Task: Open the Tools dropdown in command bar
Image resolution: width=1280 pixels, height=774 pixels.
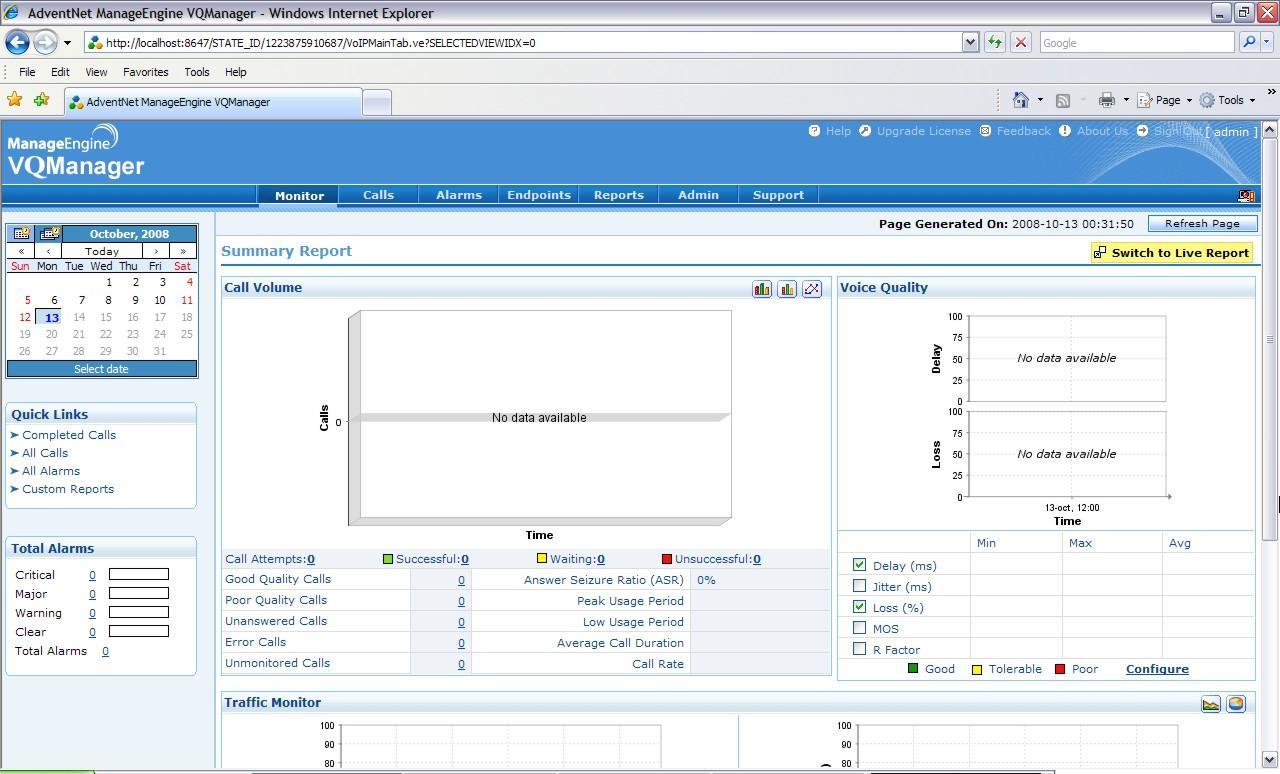Action: pyautogui.click(x=1227, y=100)
